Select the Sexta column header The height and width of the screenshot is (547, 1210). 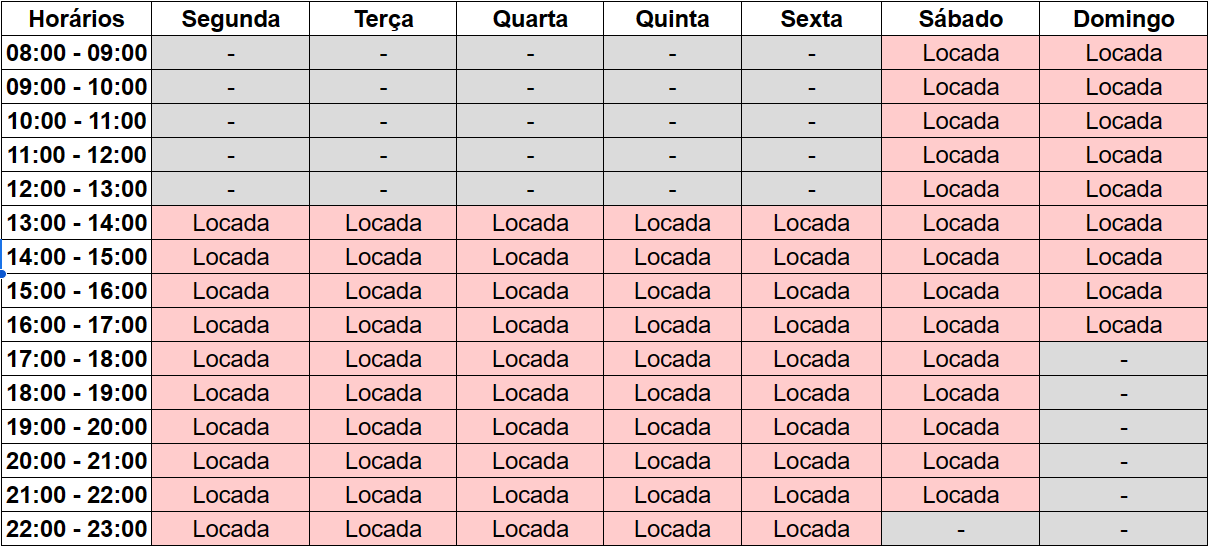[x=811, y=19]
